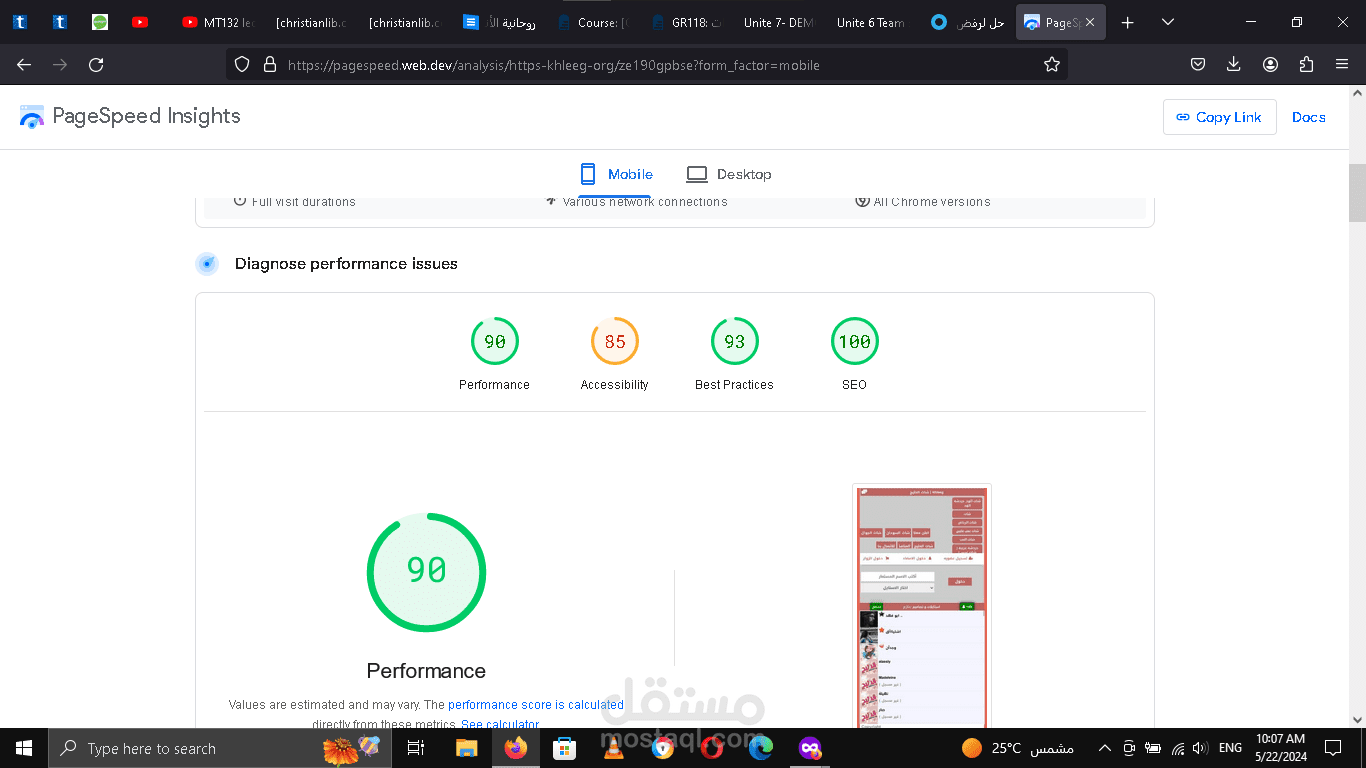
Task: Click the PageSpeed Insights logo
Action: pyautogui.click(x=130, y=117)
